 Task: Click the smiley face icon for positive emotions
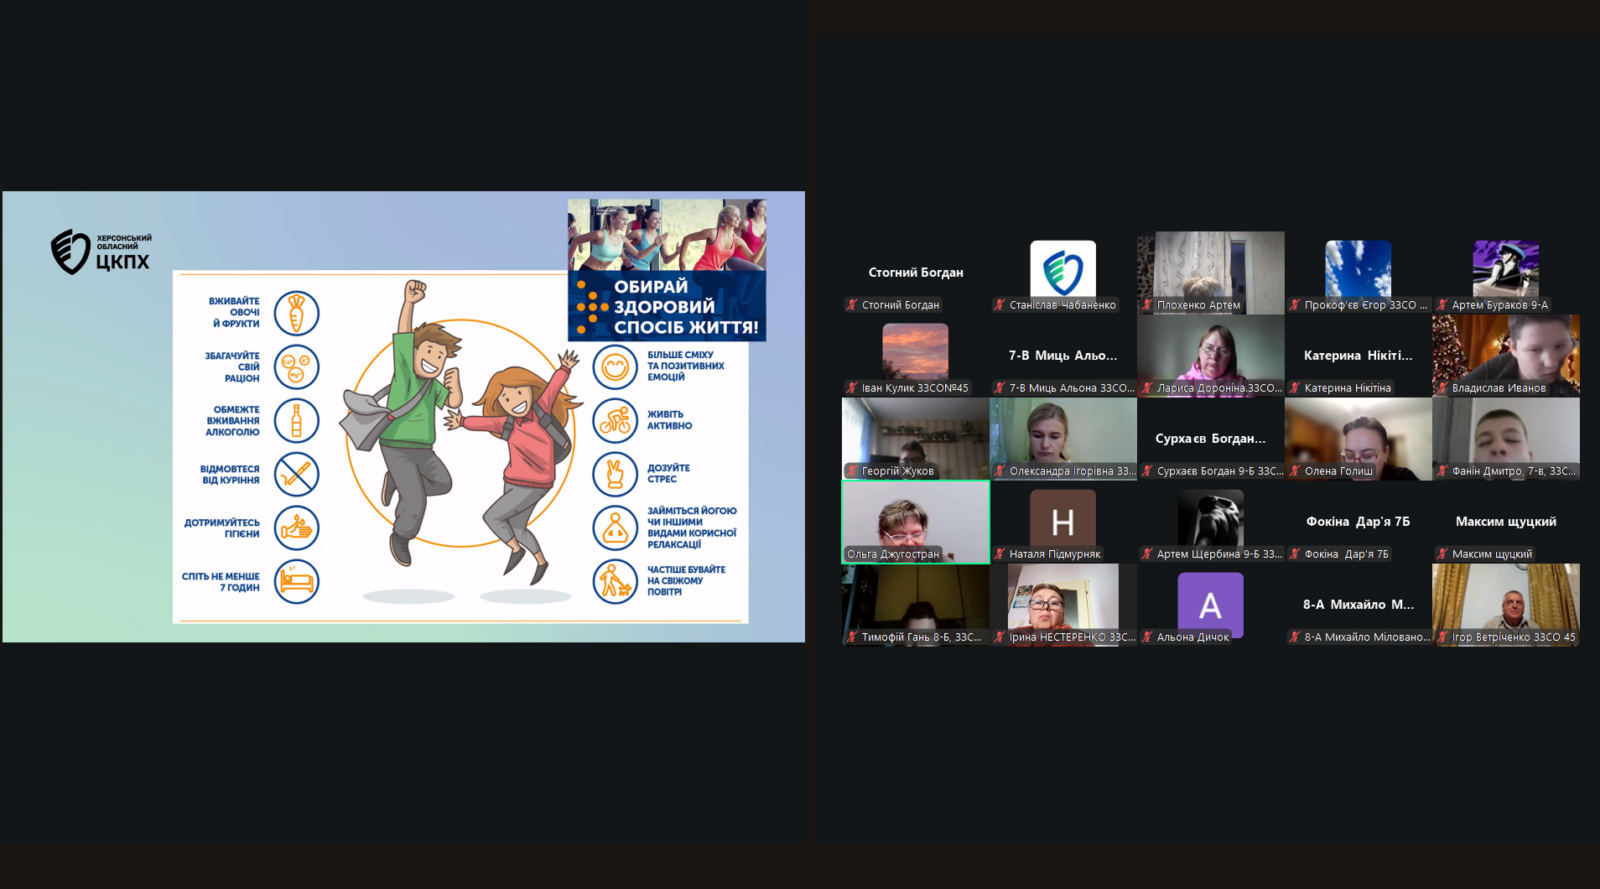(615, 367)
